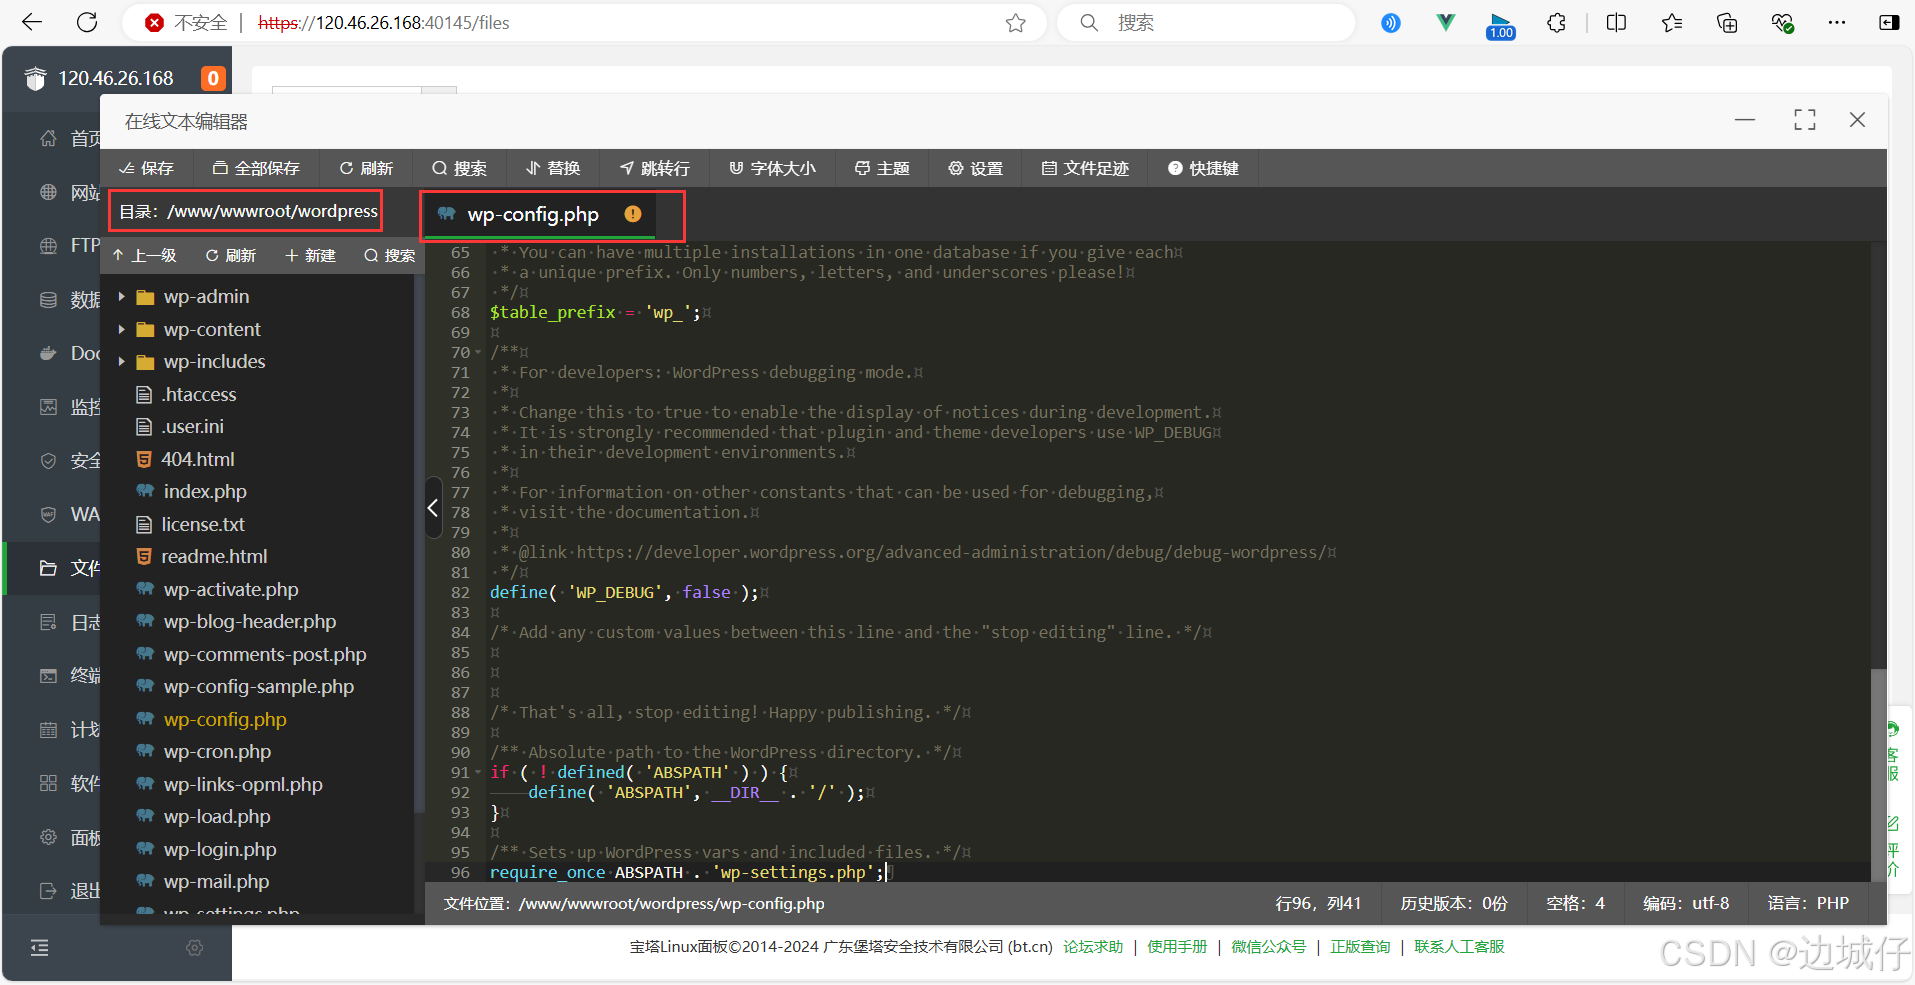Viewport: 1915px width, 985px height.
Task: Open index.php in the file tree
Action: 204,492
